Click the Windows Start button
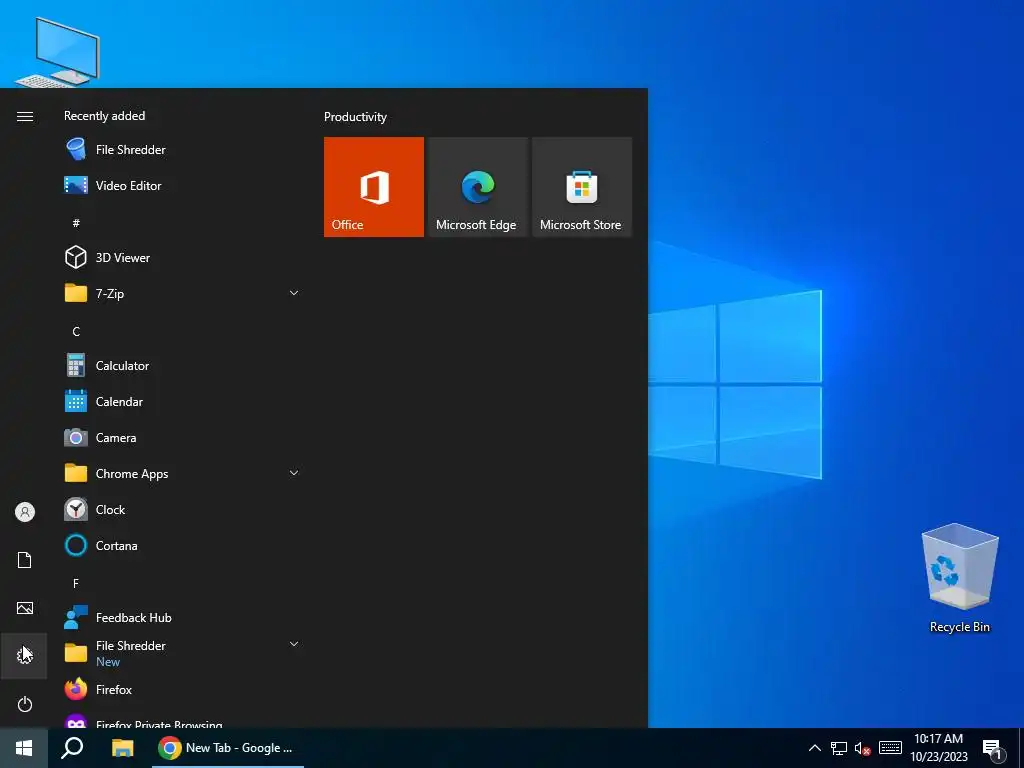Image resolution: width=1024 pixels, height=768 pixels. [x=24, y=748]
